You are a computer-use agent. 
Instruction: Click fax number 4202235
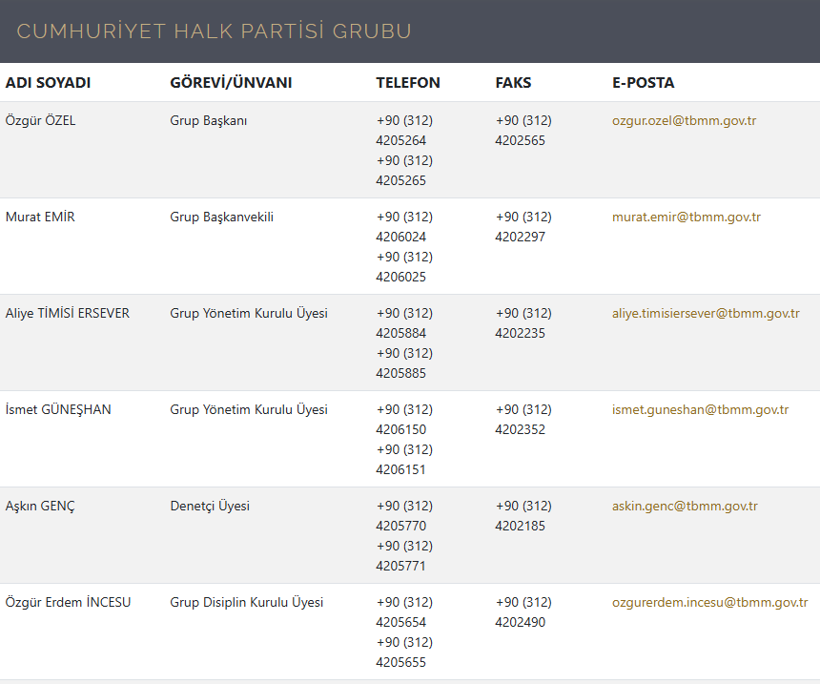tap(520, 333)
